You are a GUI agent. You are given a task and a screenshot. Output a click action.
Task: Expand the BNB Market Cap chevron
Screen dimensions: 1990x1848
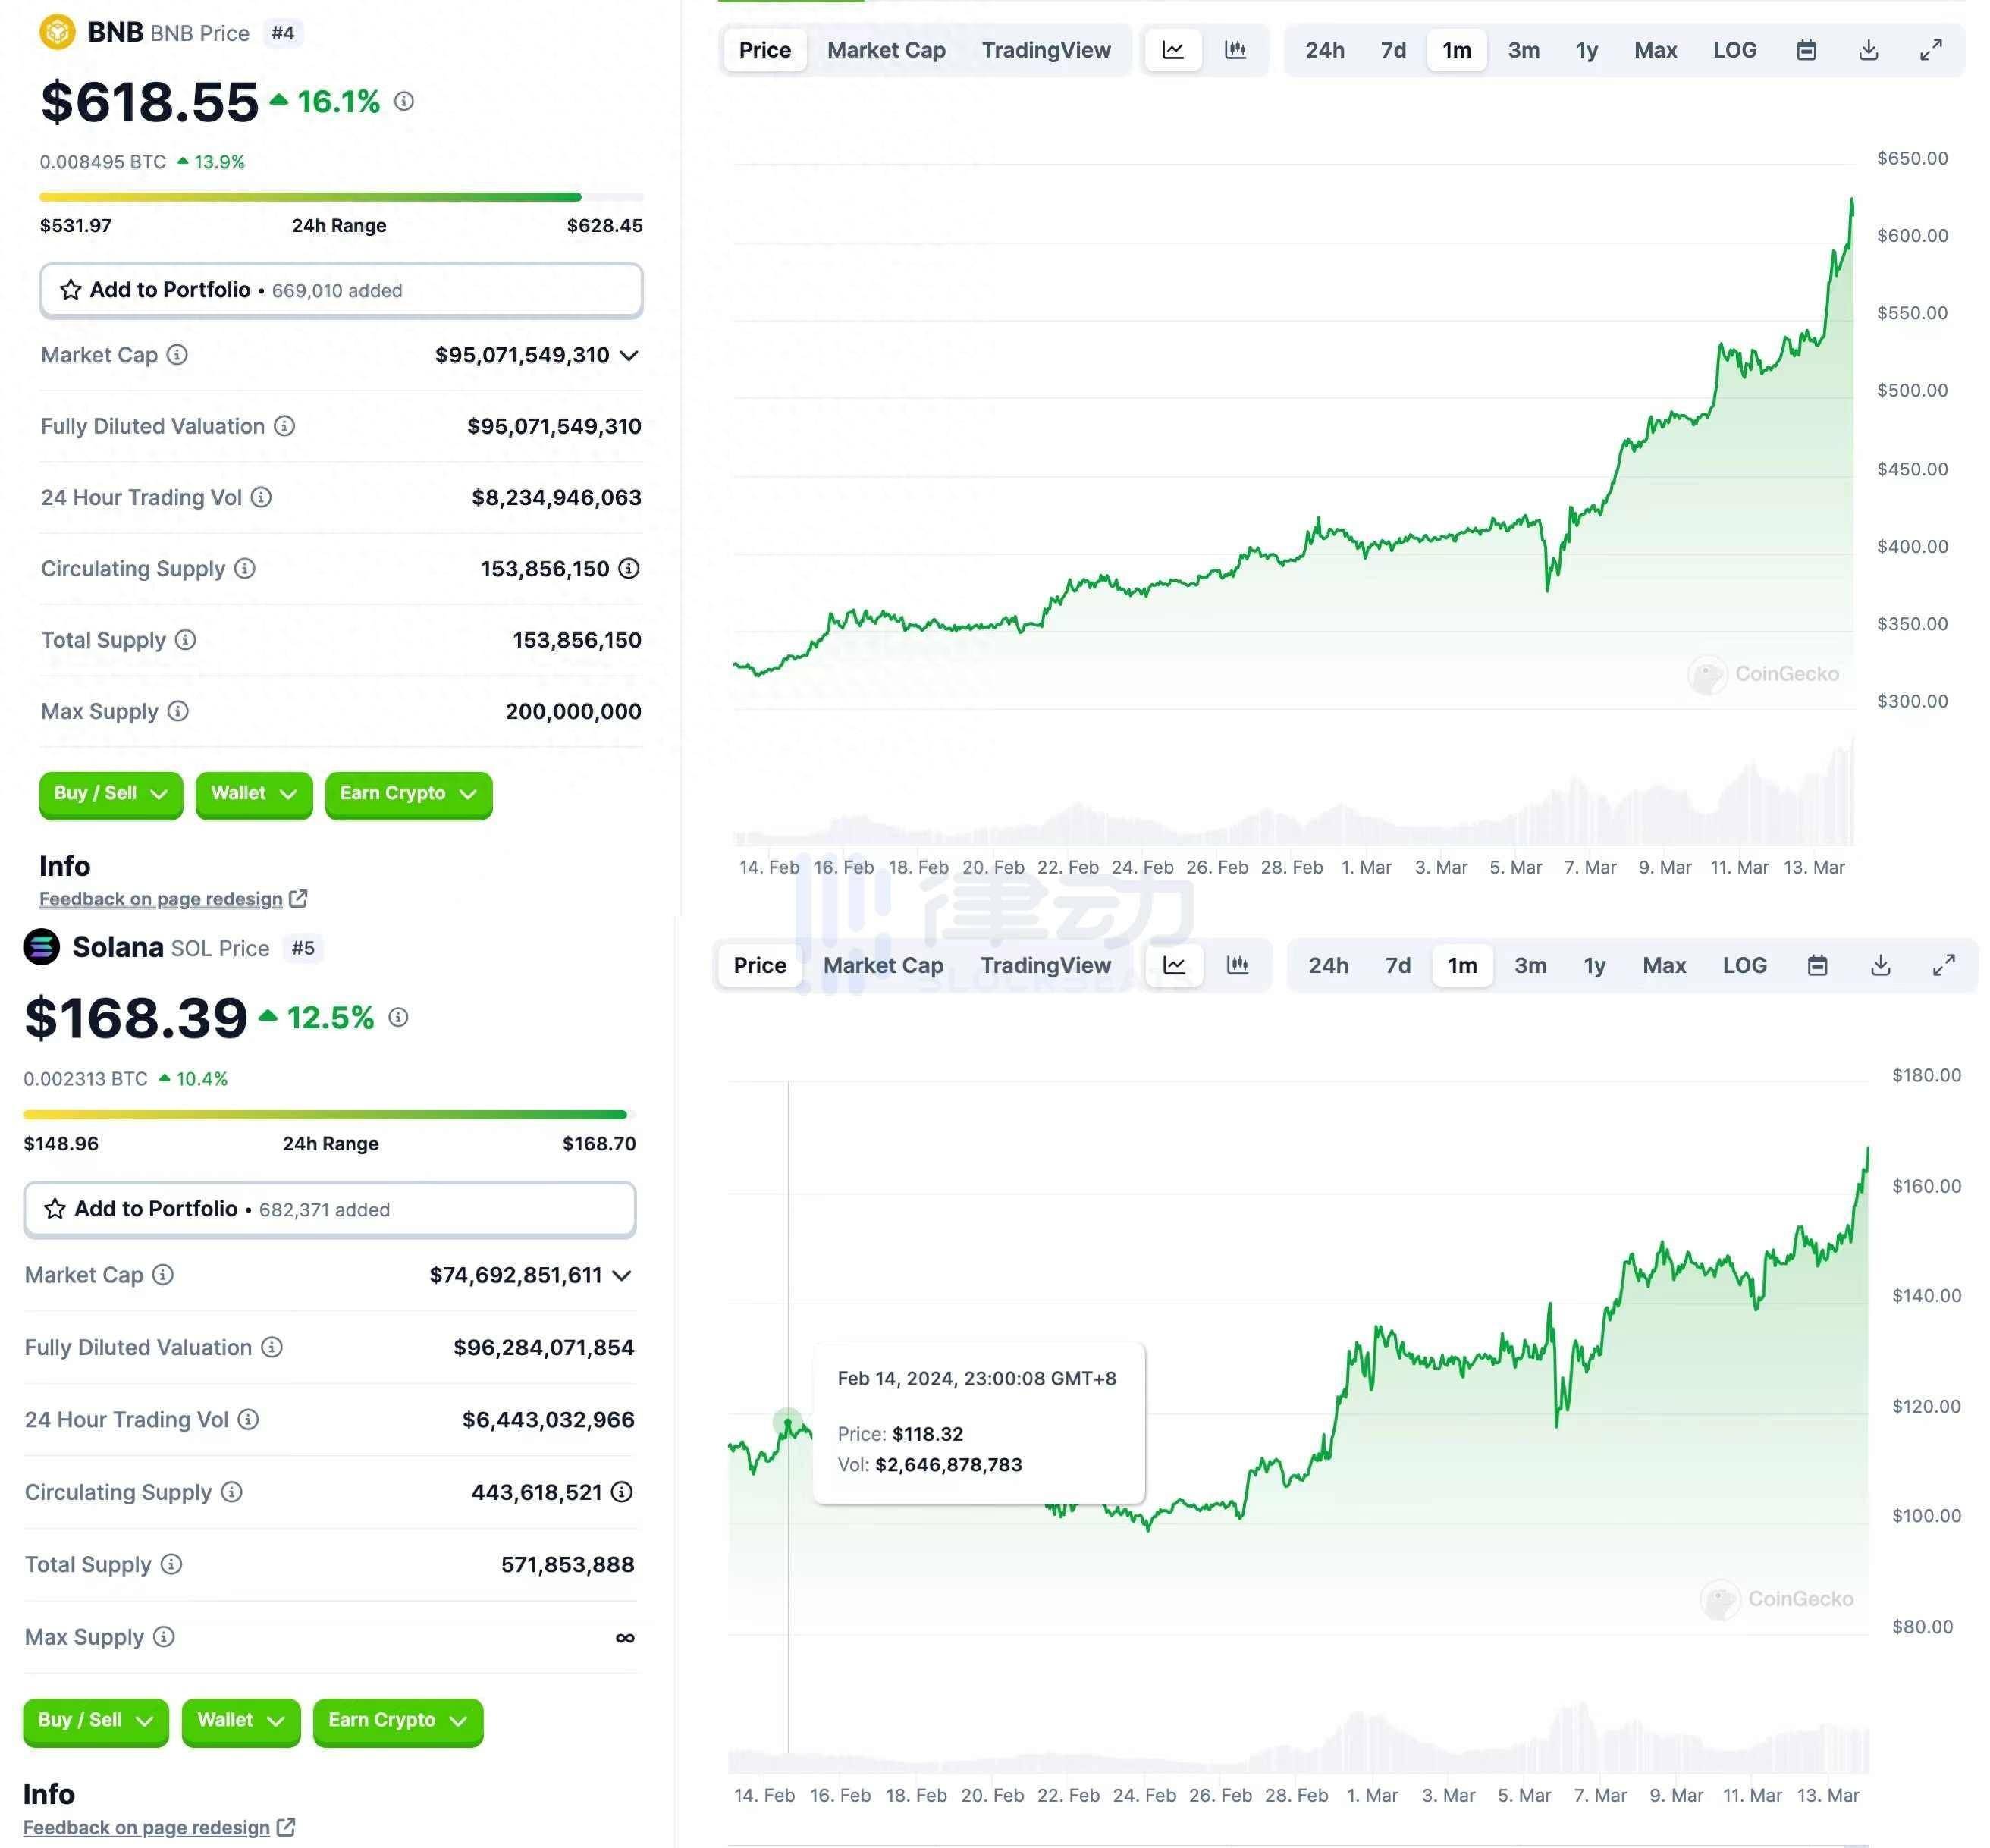pos(629,355)
